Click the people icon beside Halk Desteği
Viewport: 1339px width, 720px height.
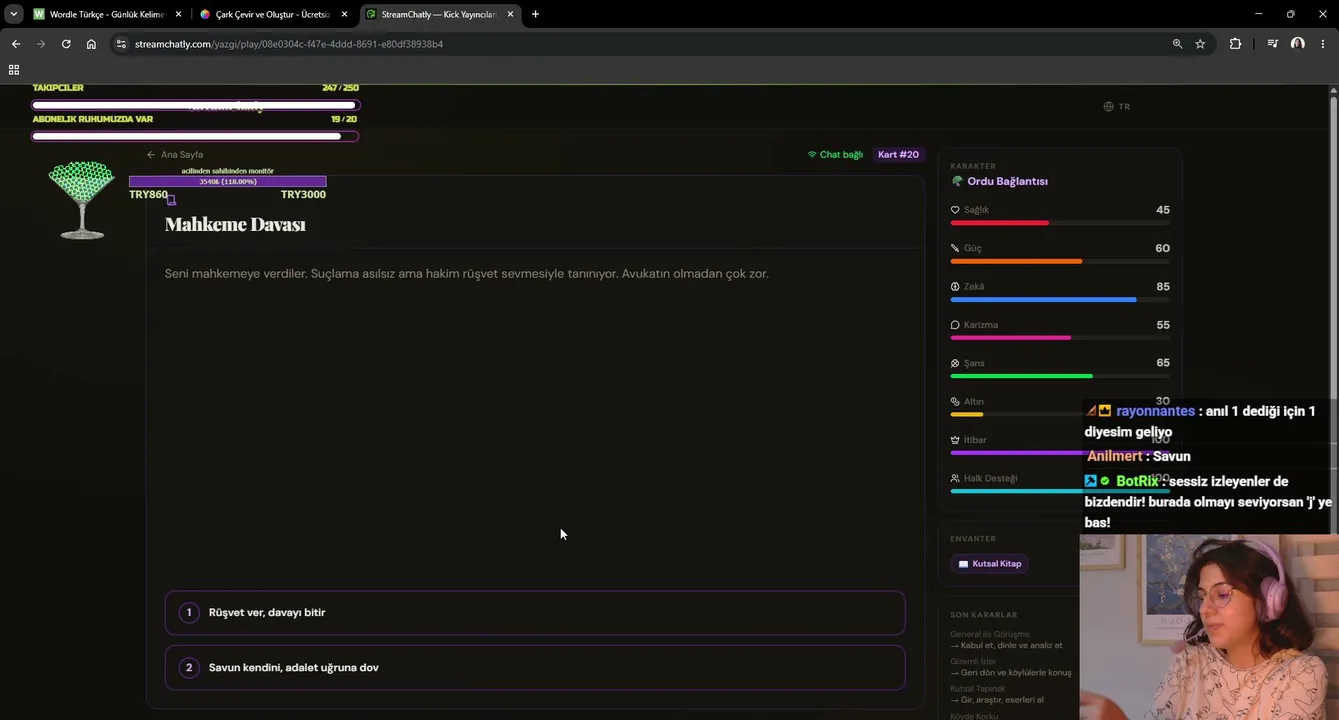tap(955, 479)
